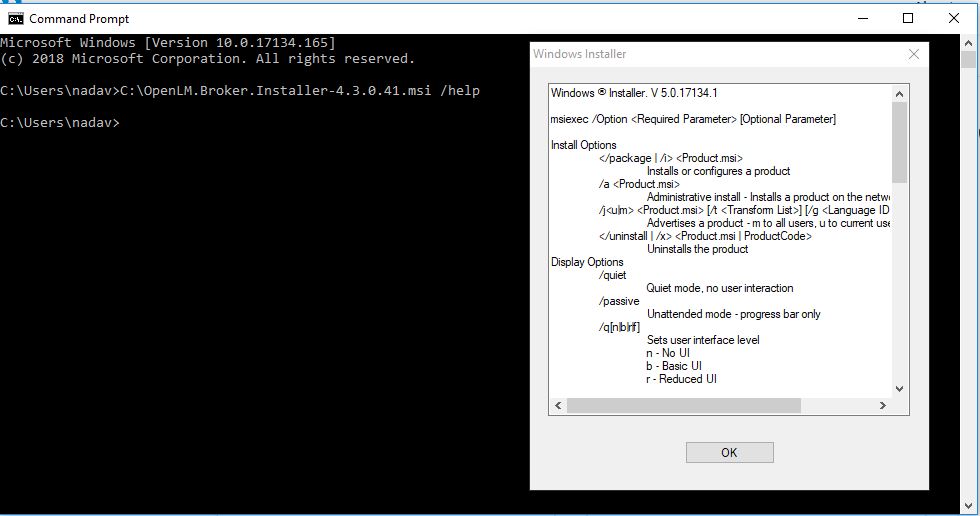Viewport: 980px width, 516px height.
Task: Click the help text scroll down arrow
Action: click(x=899, y=388)
